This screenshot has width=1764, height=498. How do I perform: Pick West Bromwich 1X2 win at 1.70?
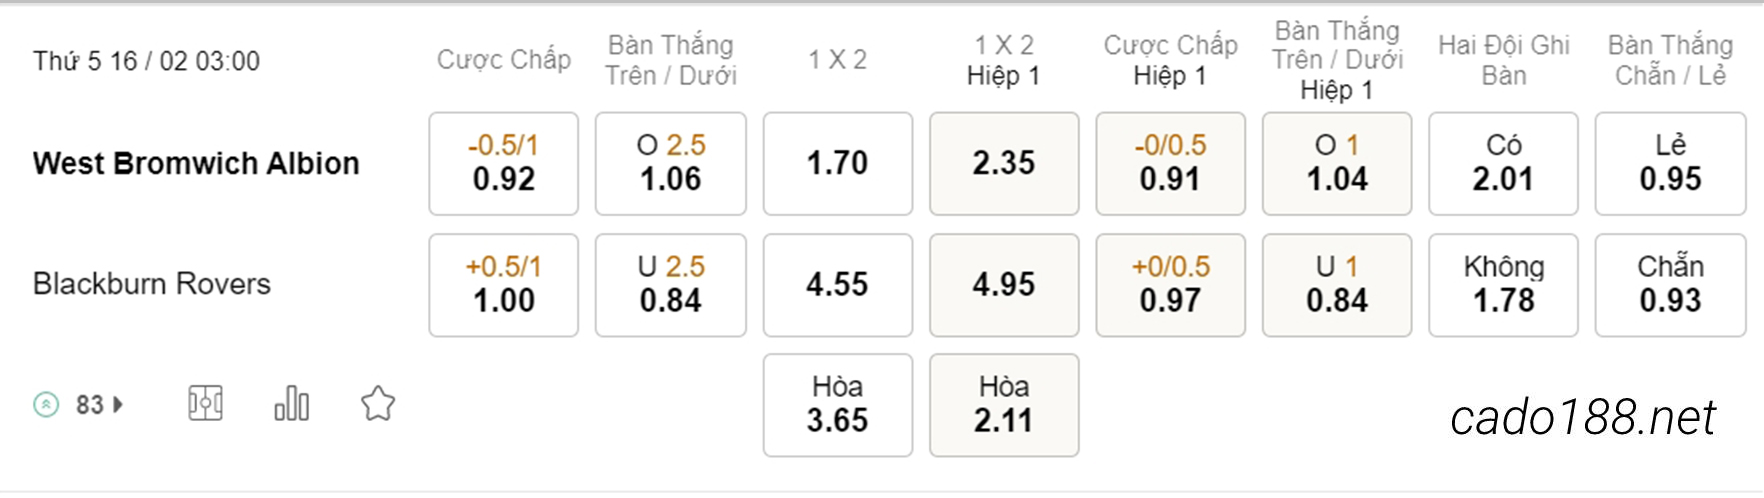point(838,163)
